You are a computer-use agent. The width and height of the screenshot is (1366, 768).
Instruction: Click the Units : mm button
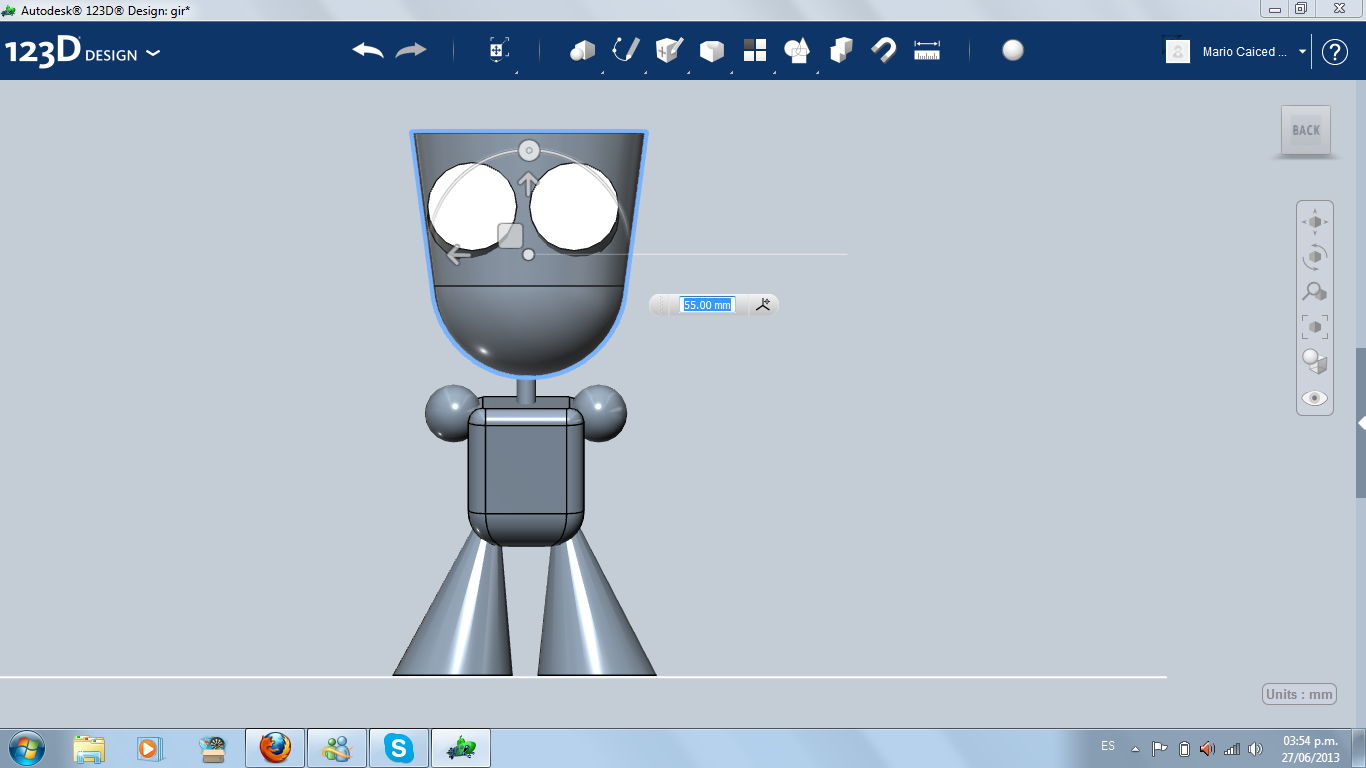pyautogui.click(x=1300, y=694)
